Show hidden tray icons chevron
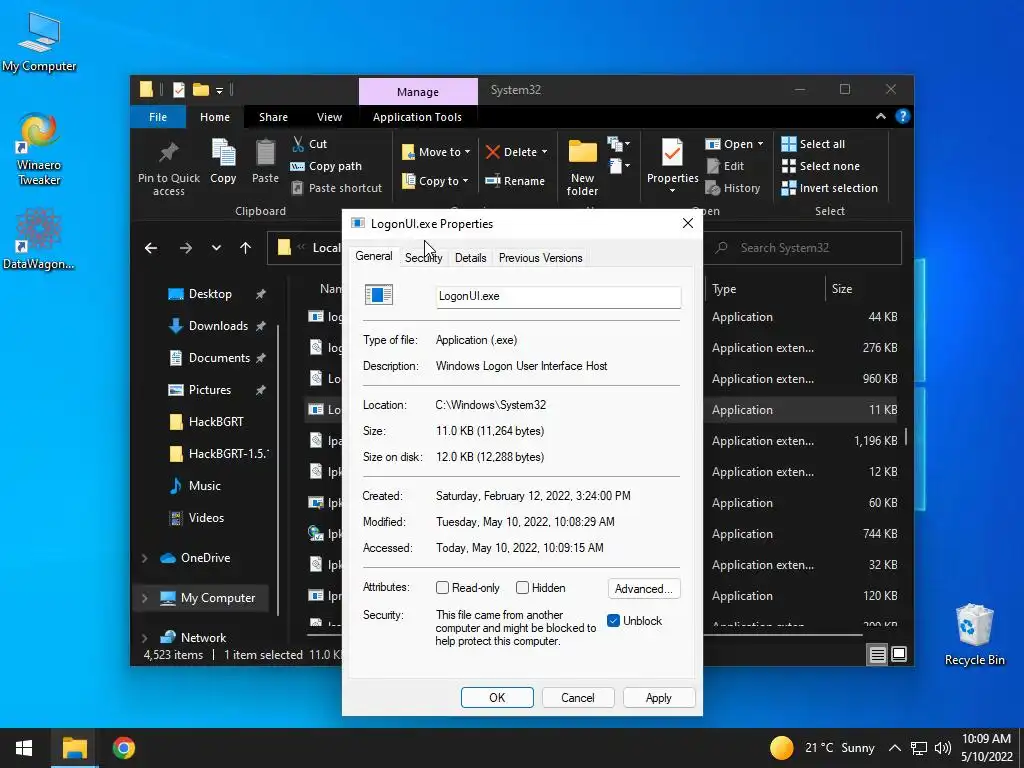Viewport: 1024px width, 768px height. pyautogui.click(x=895, y=748)
